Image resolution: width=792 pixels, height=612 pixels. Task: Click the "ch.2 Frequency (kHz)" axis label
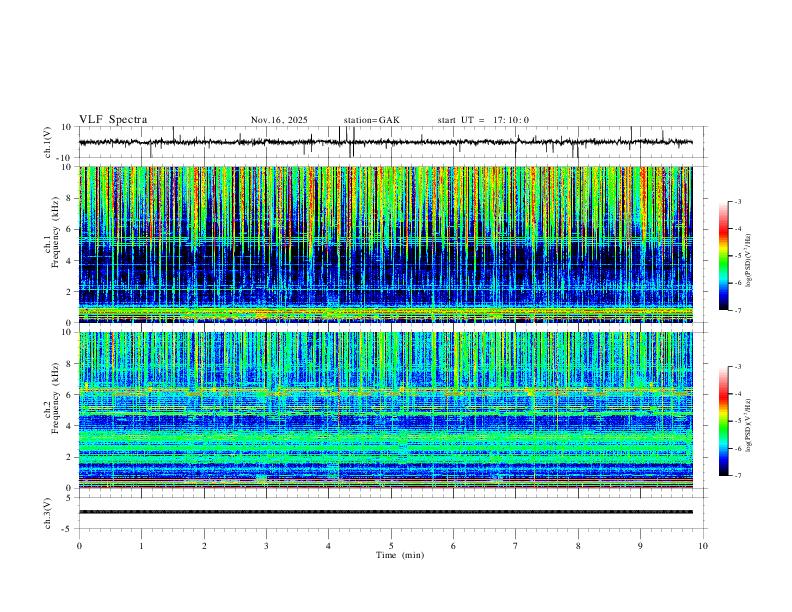click(52, 399)
